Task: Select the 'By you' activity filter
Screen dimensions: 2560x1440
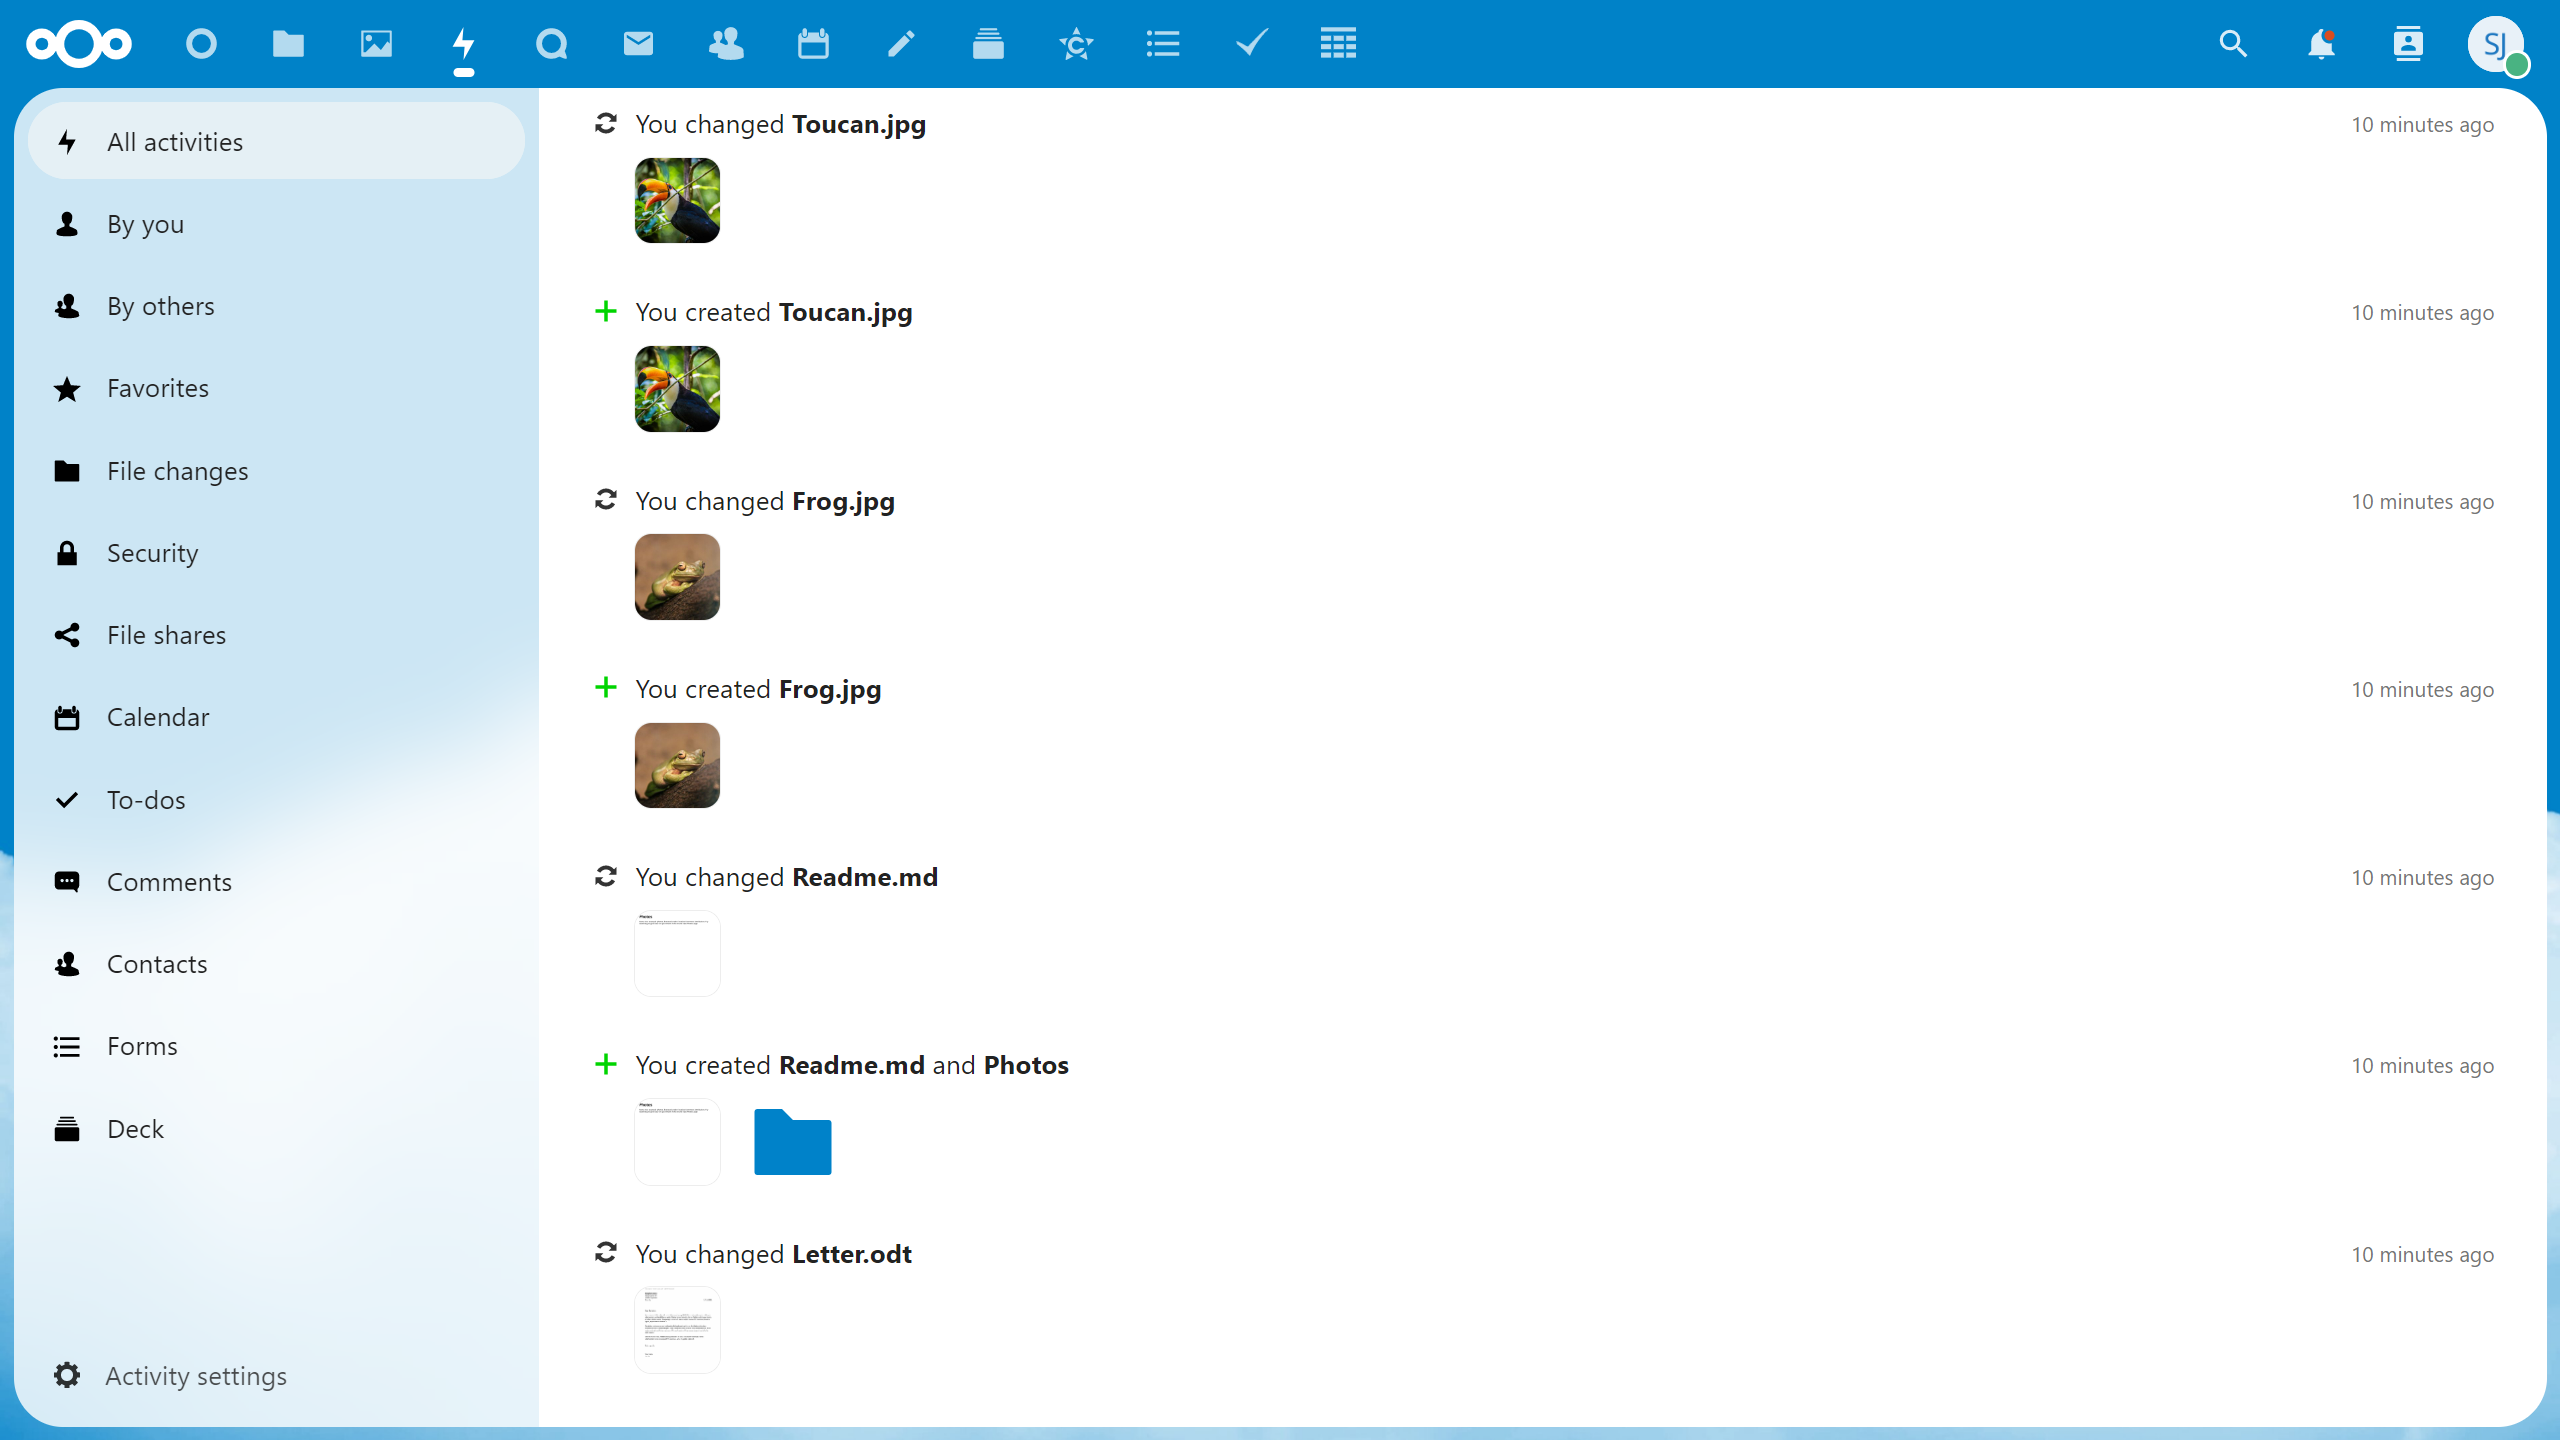Action: (x=146, y=224)
